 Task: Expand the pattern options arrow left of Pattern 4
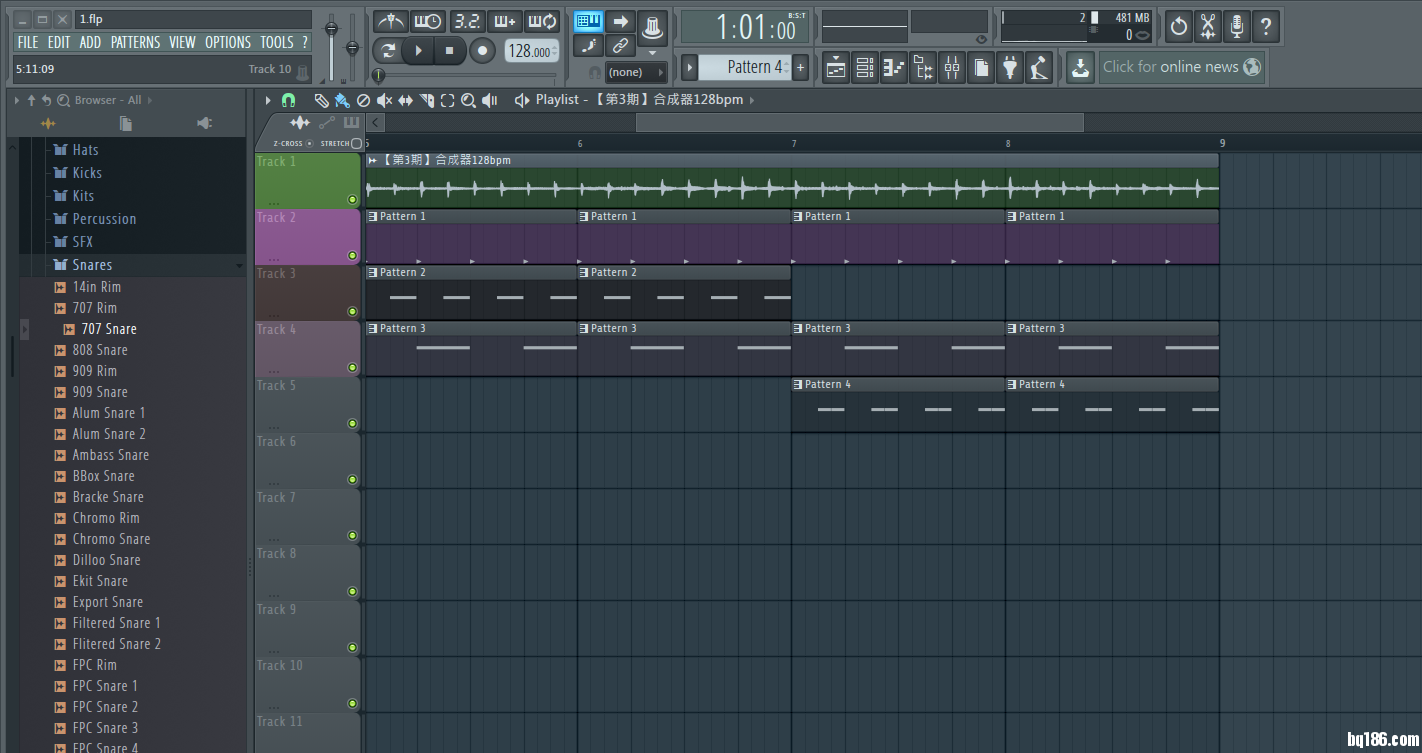pyautogui.click(x=689, y=67)
